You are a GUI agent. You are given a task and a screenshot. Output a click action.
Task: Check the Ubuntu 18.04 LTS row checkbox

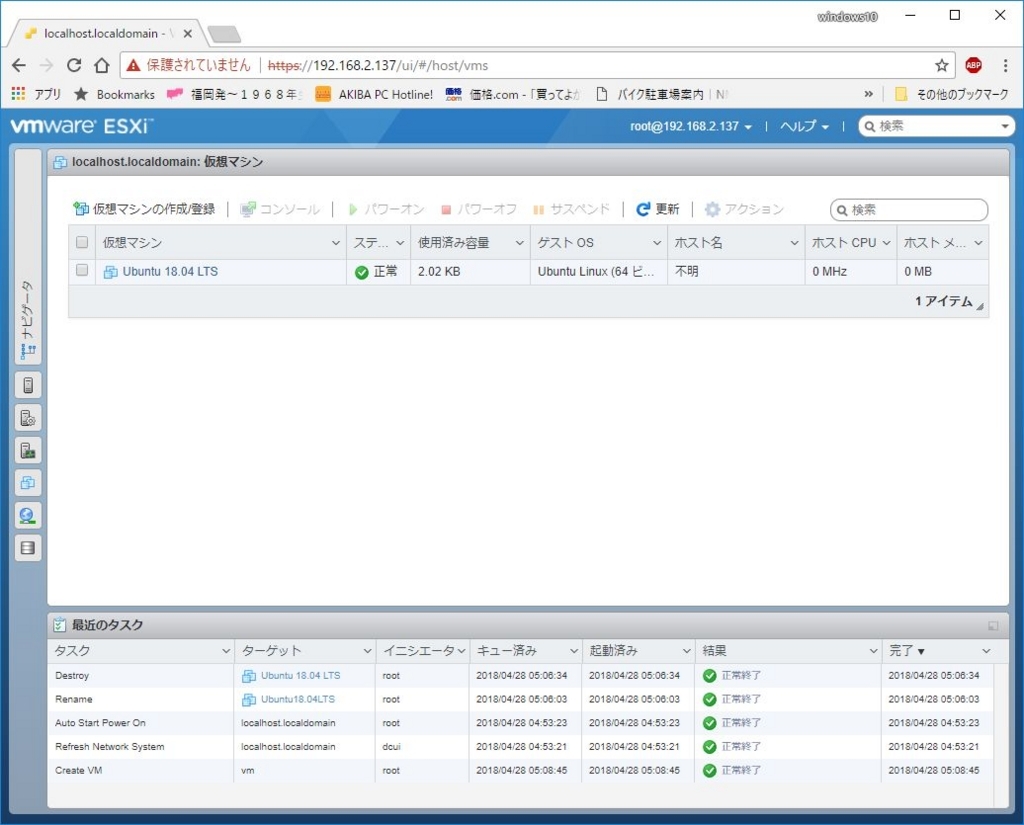click(82, 270)
